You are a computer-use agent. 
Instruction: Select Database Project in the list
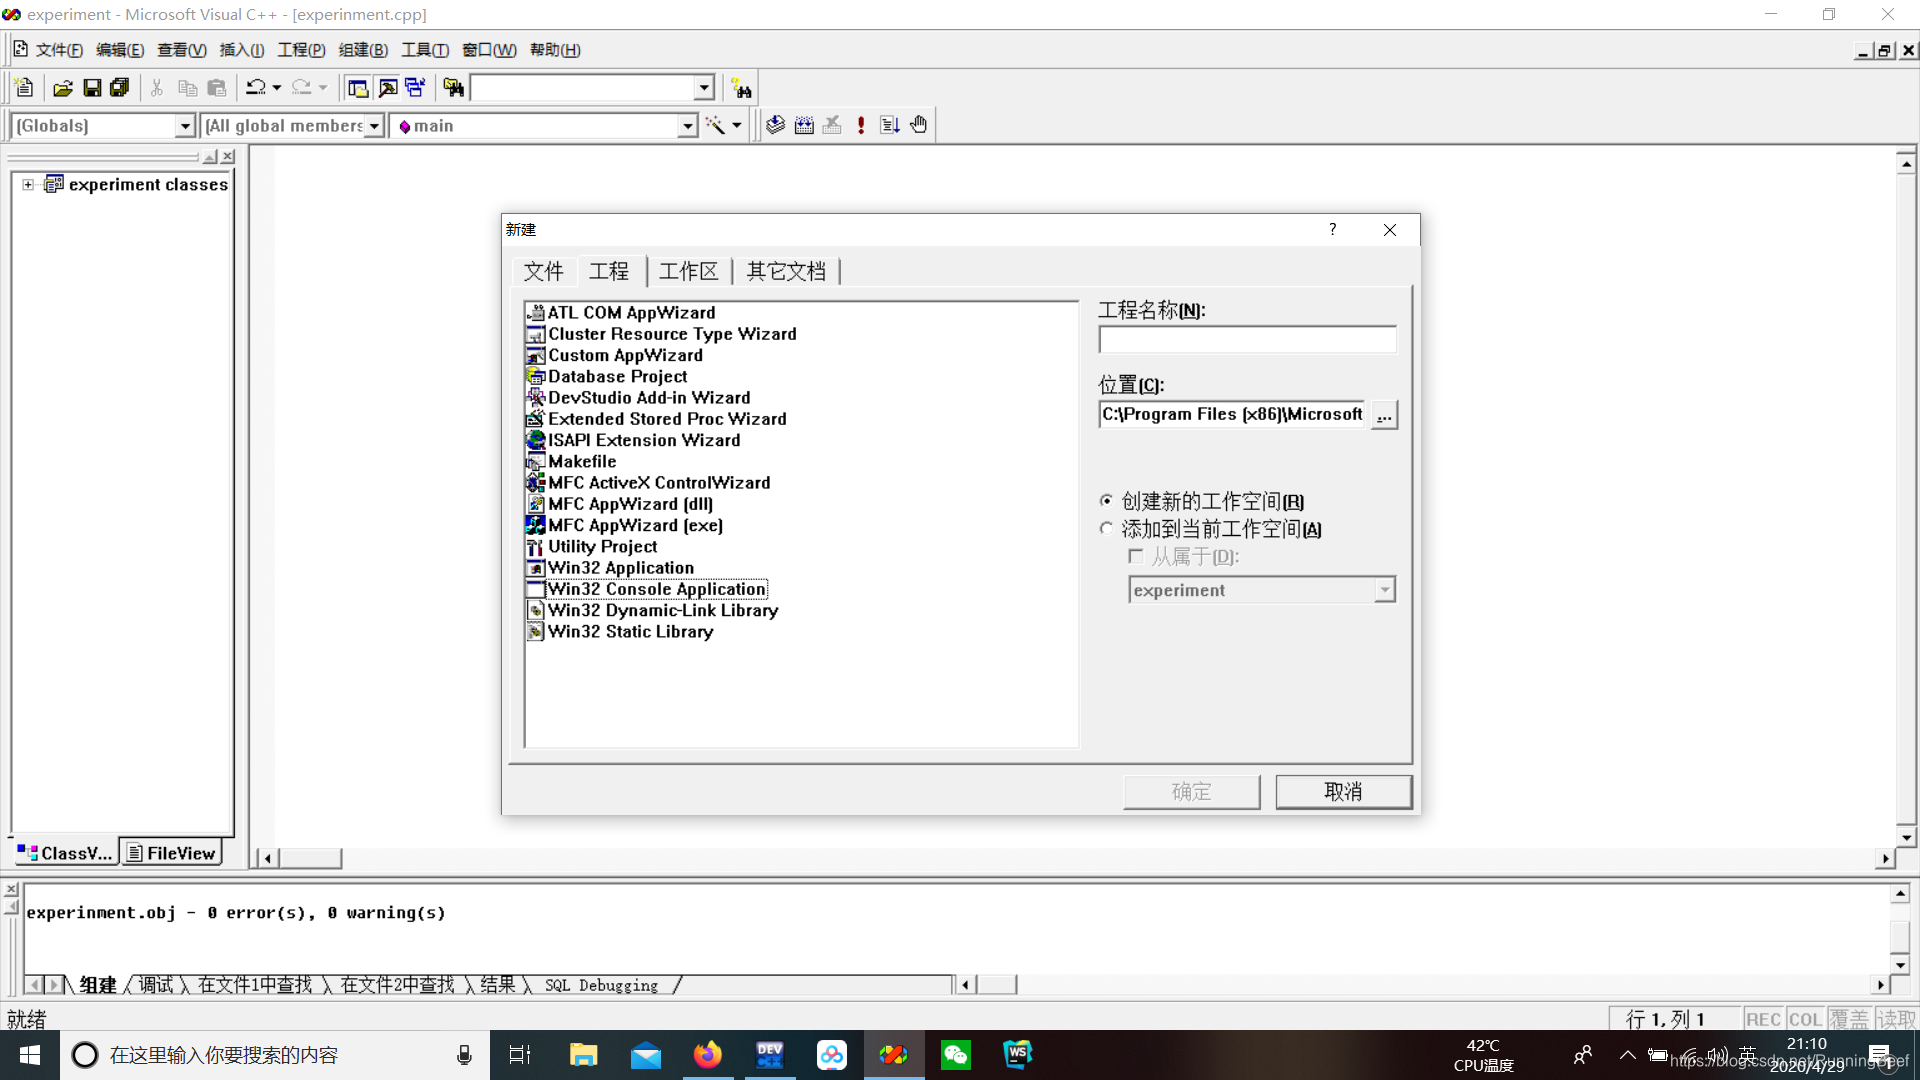(x=617, y=376)
